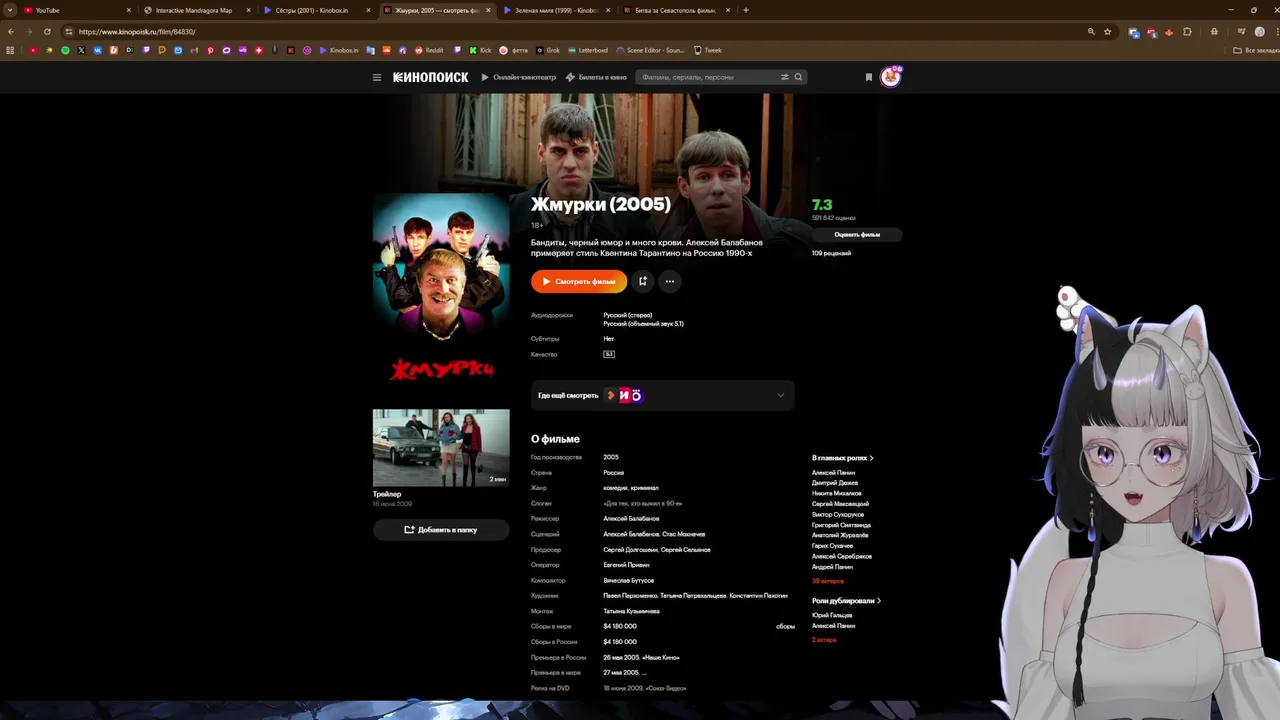Open the комедия genre link
1280x720 pixels.
tap(617, 488)
